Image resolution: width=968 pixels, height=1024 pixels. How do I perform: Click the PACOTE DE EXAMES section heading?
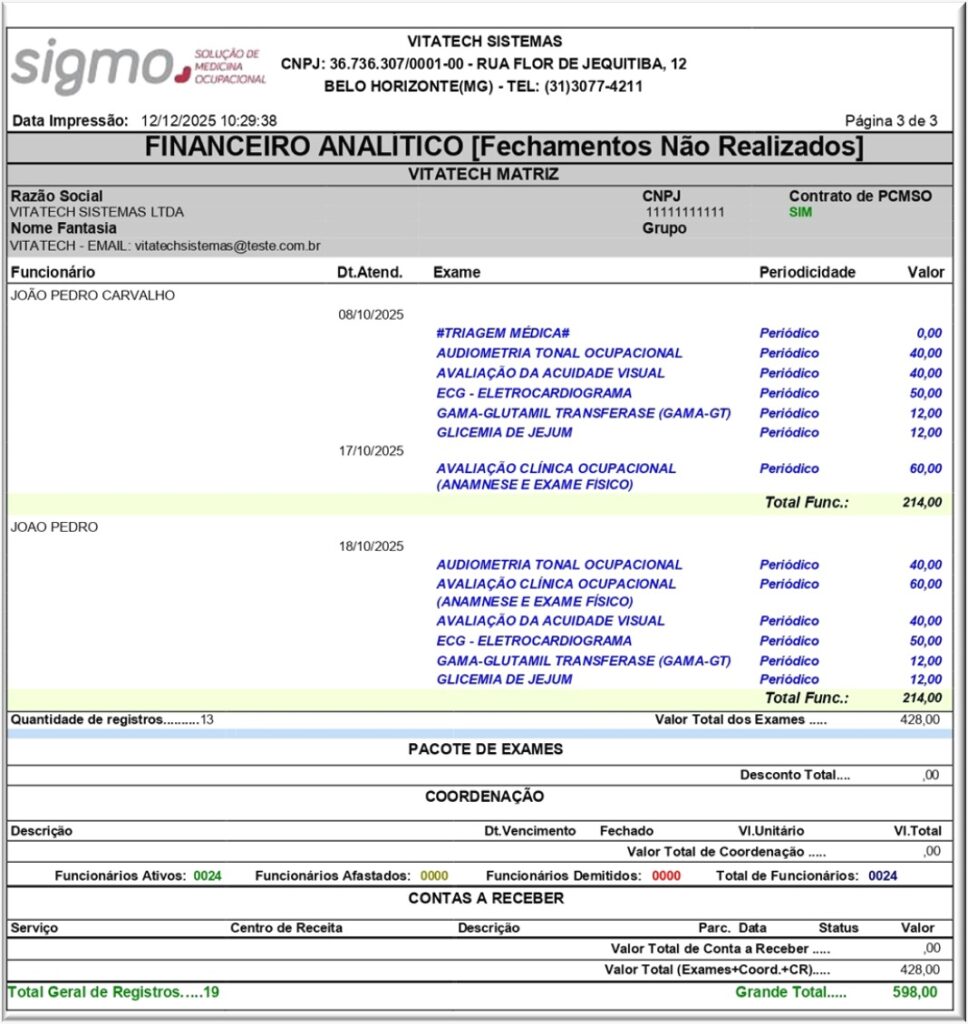(x=485, y=749)
